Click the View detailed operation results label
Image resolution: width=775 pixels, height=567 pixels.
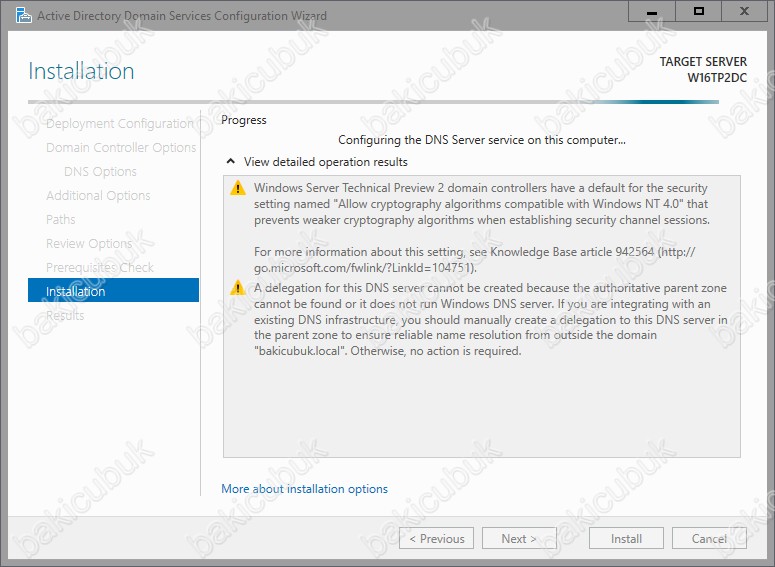click(326, 162)
